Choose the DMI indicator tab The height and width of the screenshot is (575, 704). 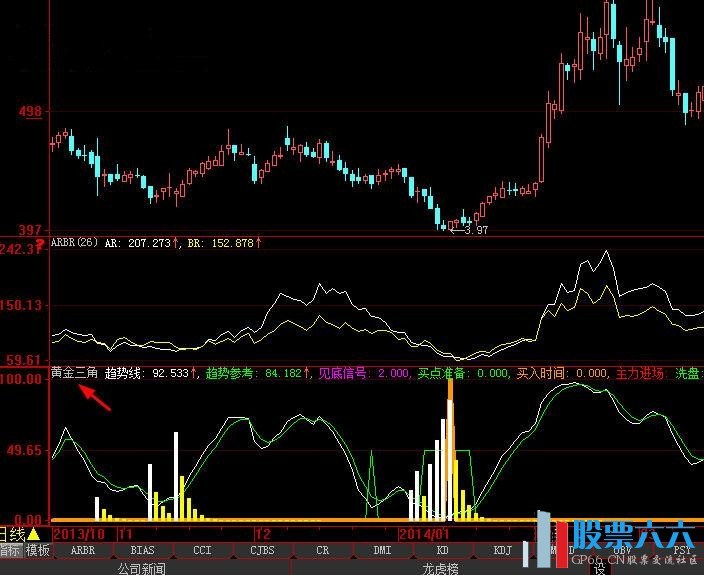click(x=382, y=550)
